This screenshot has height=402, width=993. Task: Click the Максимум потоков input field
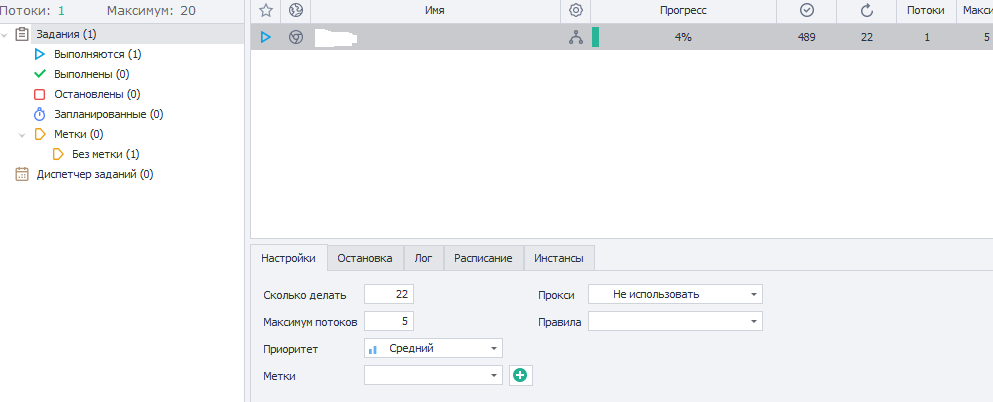pyautogui.click(x=389, y=322)
